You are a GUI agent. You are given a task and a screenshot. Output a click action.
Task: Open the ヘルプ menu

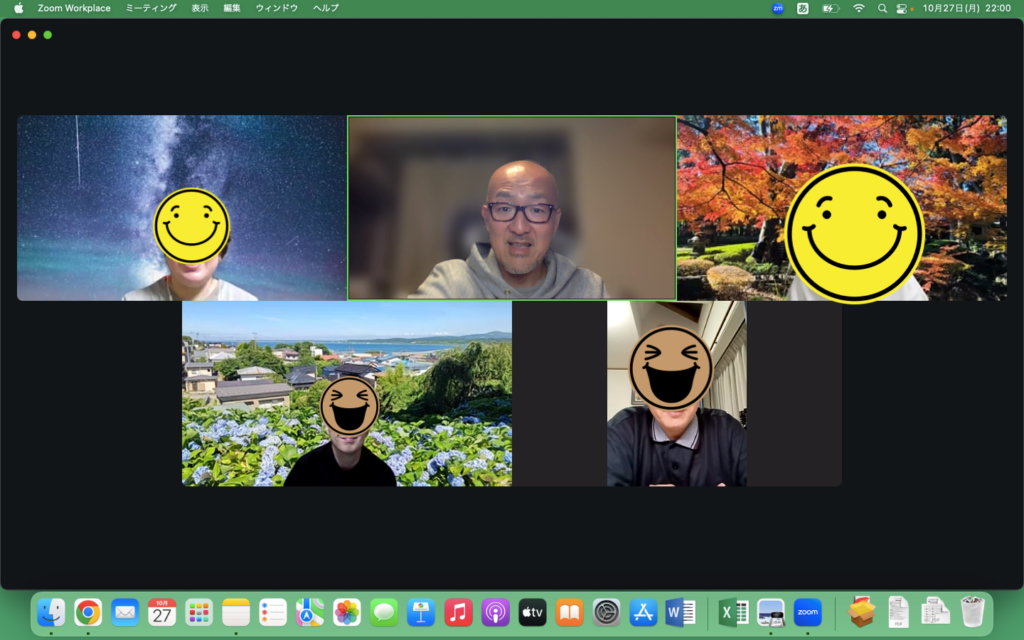[x=326, y=8]
